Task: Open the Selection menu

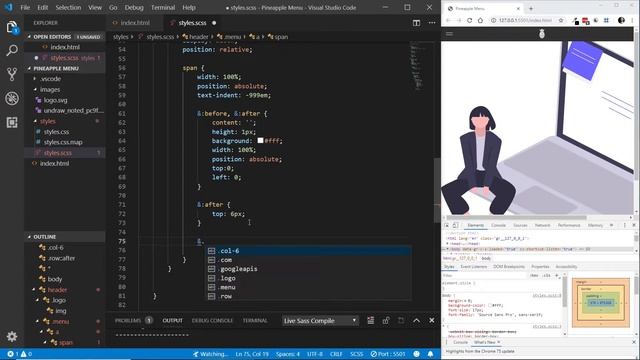Action: [x=68, y=7]
